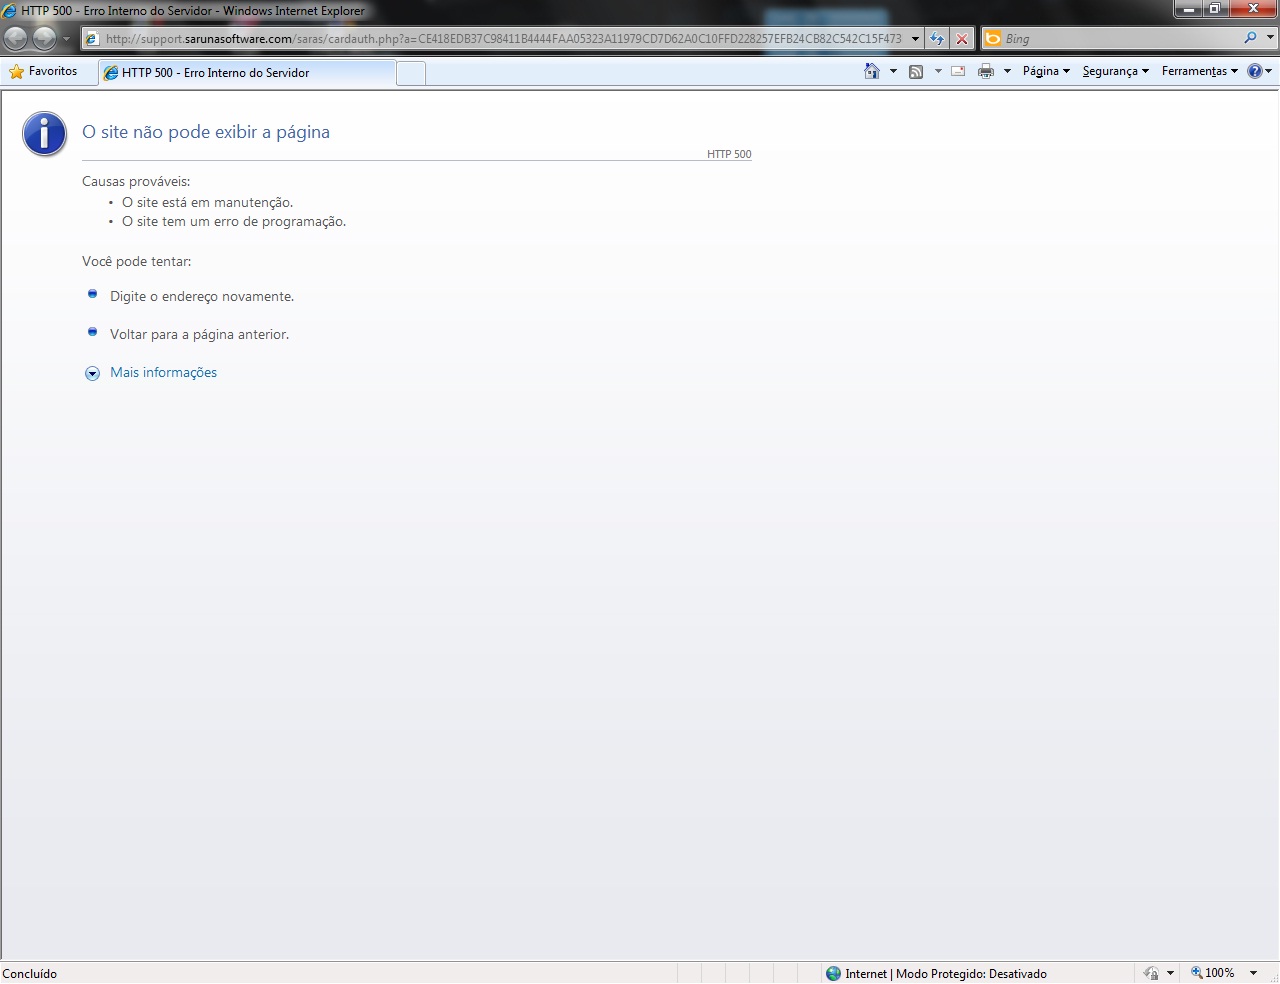Select the HTTP 500 Erro Interno tab

pos(247,72)
